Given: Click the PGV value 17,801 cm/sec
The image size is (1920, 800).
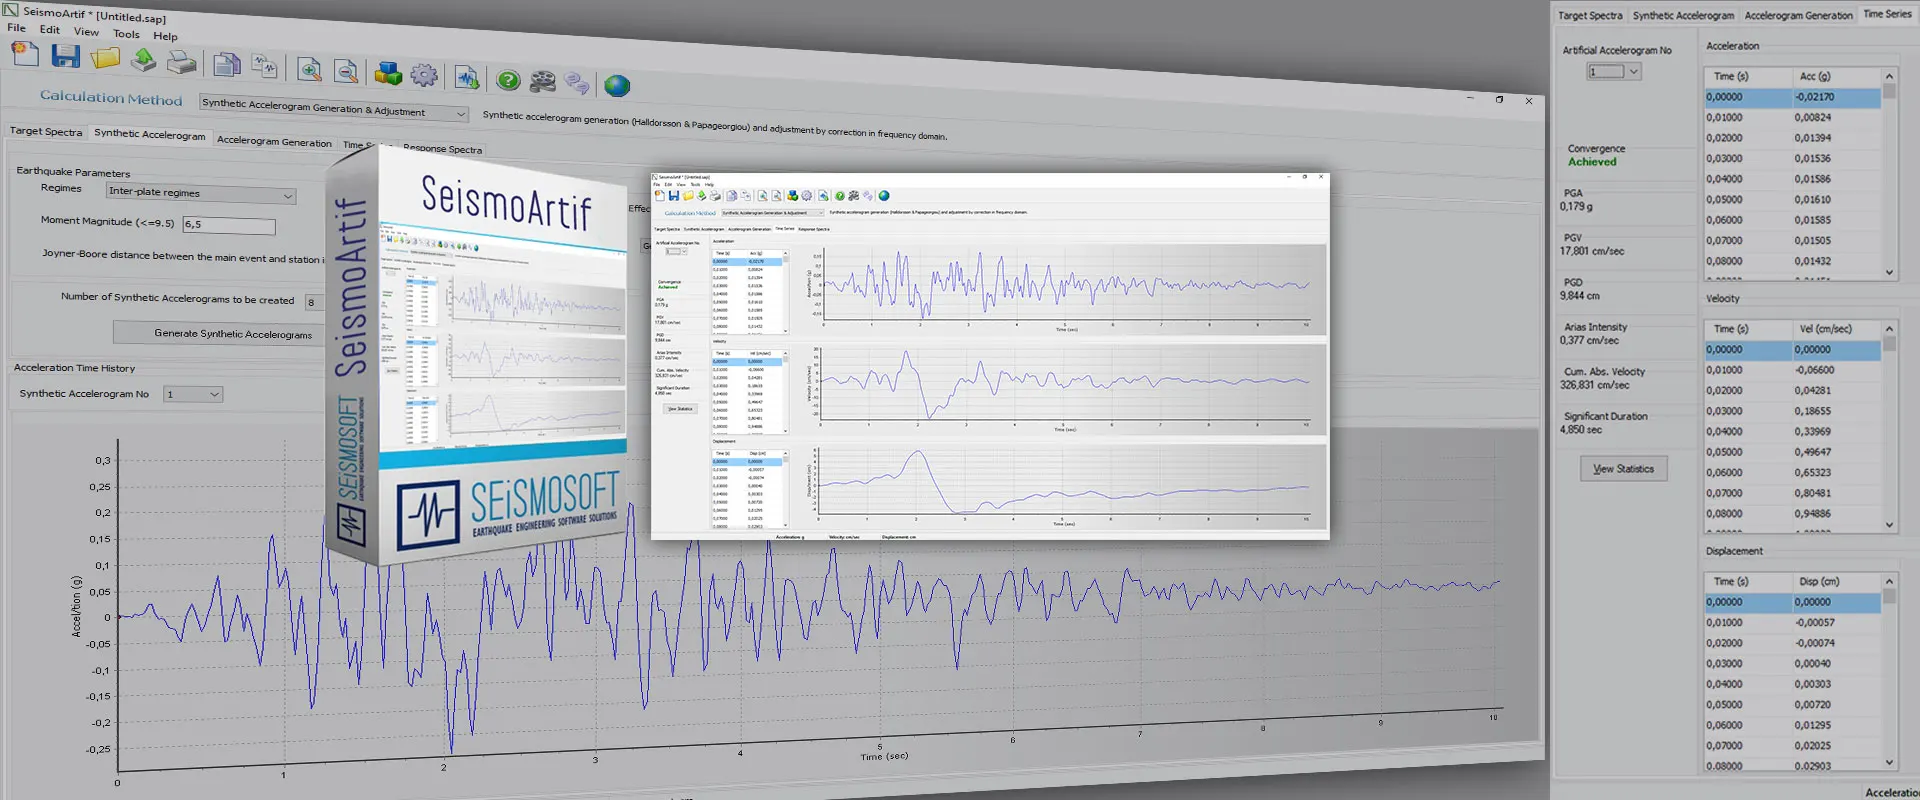Looking at the screenshot, I should [x=1592, y=252].
